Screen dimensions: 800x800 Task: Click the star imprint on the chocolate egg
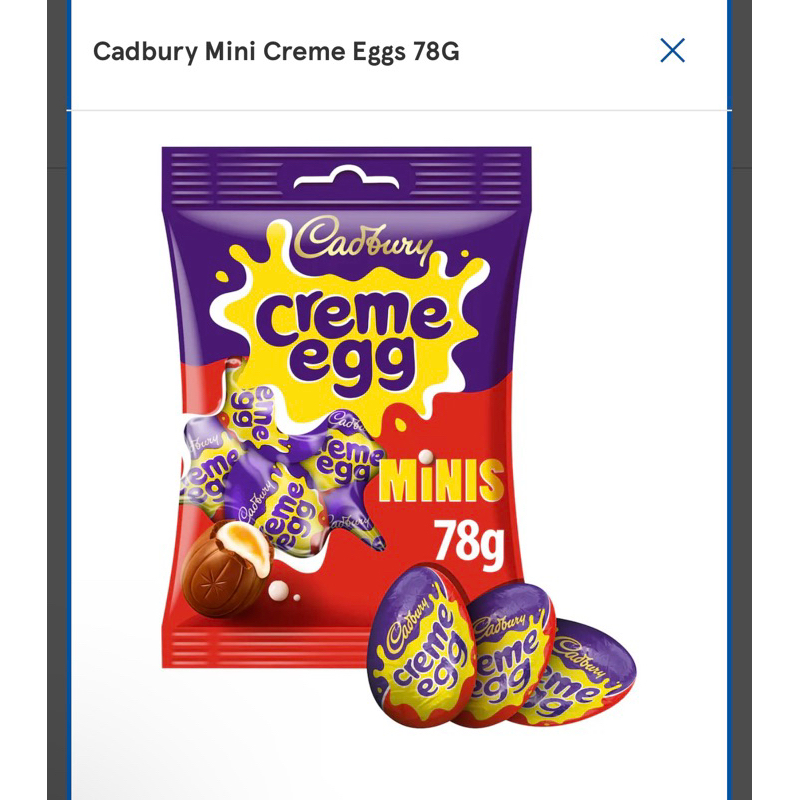coord(211,585)
